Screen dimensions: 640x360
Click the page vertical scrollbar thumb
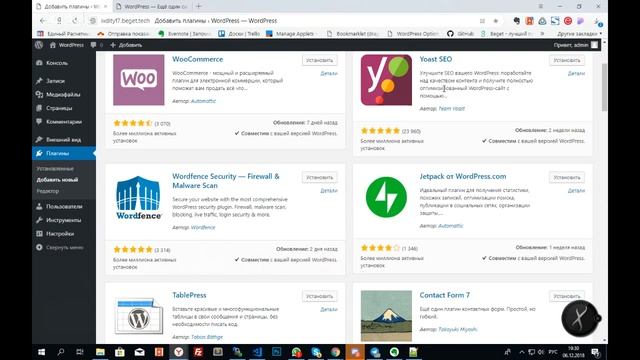pyautogui.click(x=604, y=87)
